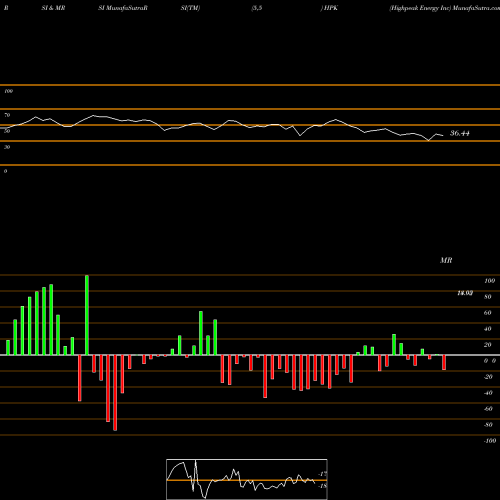Screen dimensions: 500x500
Task: Click the '80' label on the MR axis
Action: tap(488, 297)
